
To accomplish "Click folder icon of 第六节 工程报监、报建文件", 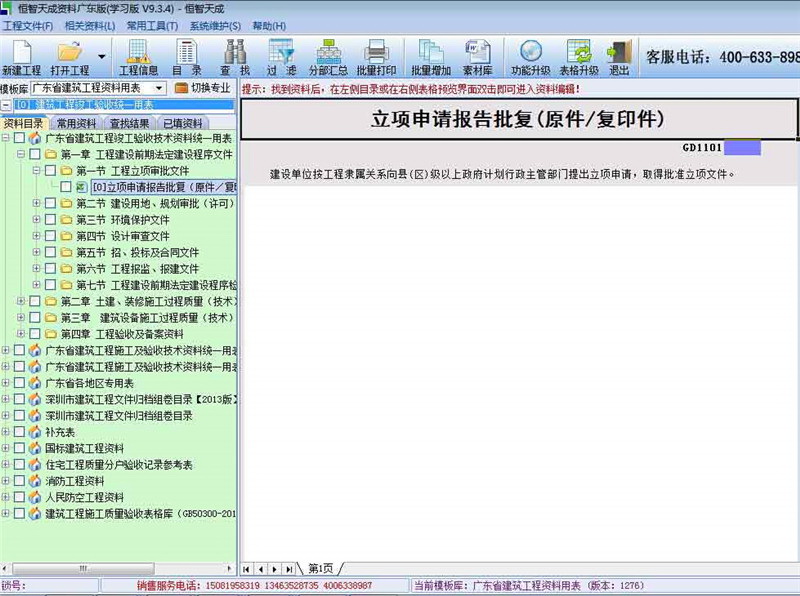I will [66, 268].
